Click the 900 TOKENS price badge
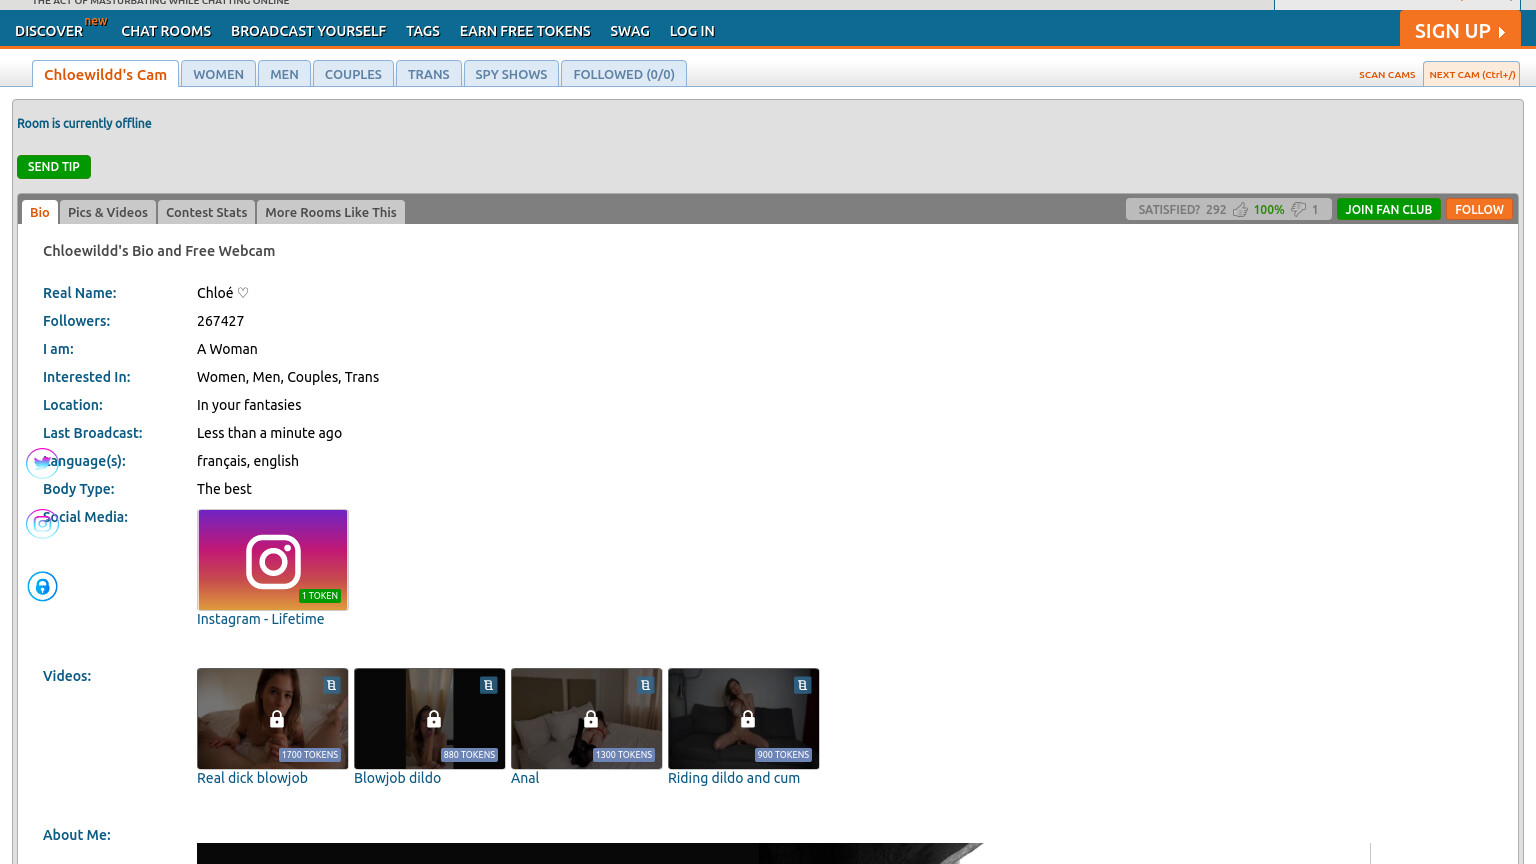The height and width of the screenshot is (864, 1536). tap(784, 755)
